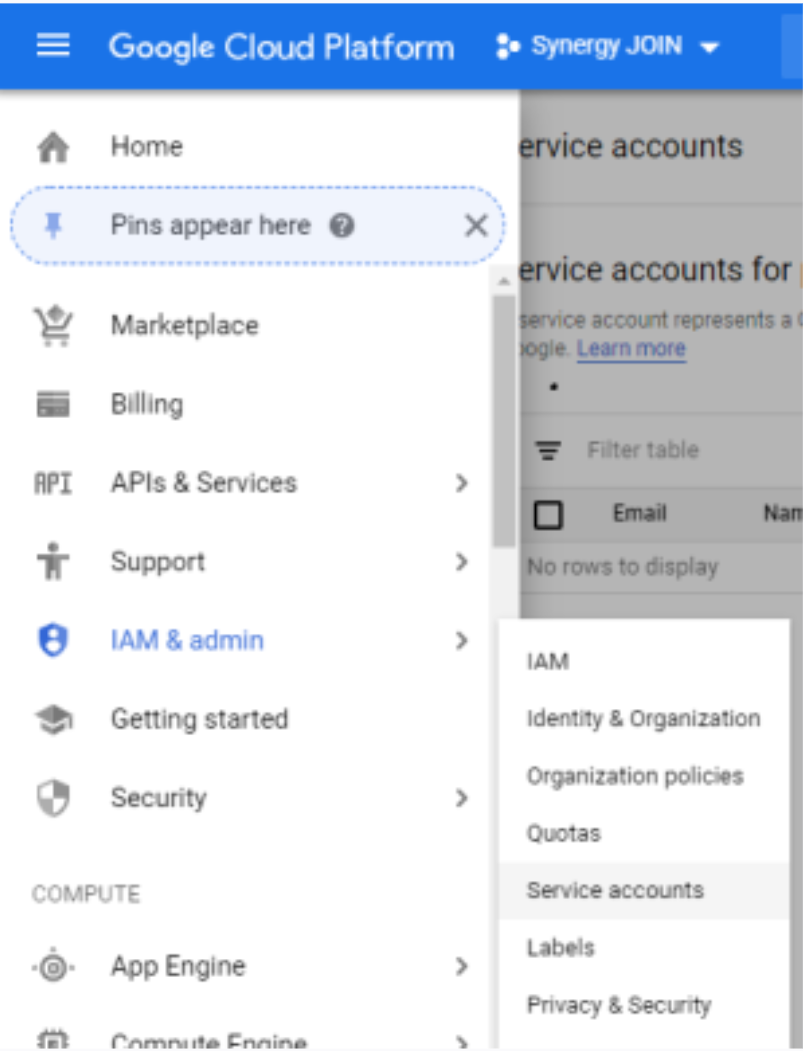
Task: Choose Privacy & Security in submenu
Action: tap(644, 1005)
